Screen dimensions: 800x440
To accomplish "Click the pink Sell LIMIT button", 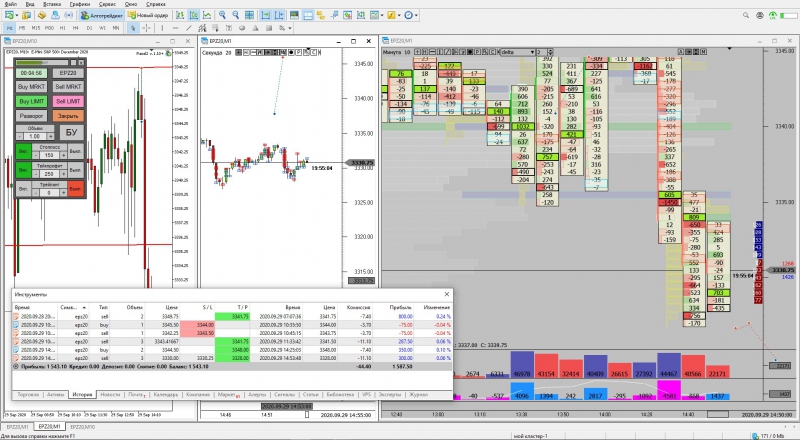I will (x=68, y=101).
